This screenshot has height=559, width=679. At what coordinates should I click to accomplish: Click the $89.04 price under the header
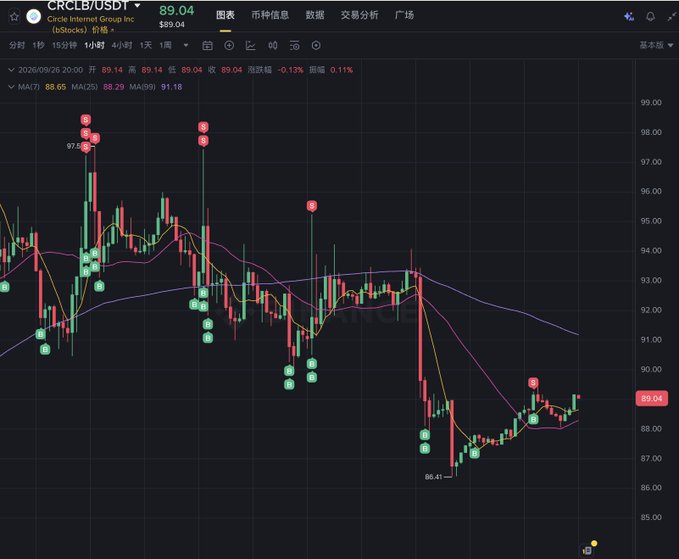172,25
